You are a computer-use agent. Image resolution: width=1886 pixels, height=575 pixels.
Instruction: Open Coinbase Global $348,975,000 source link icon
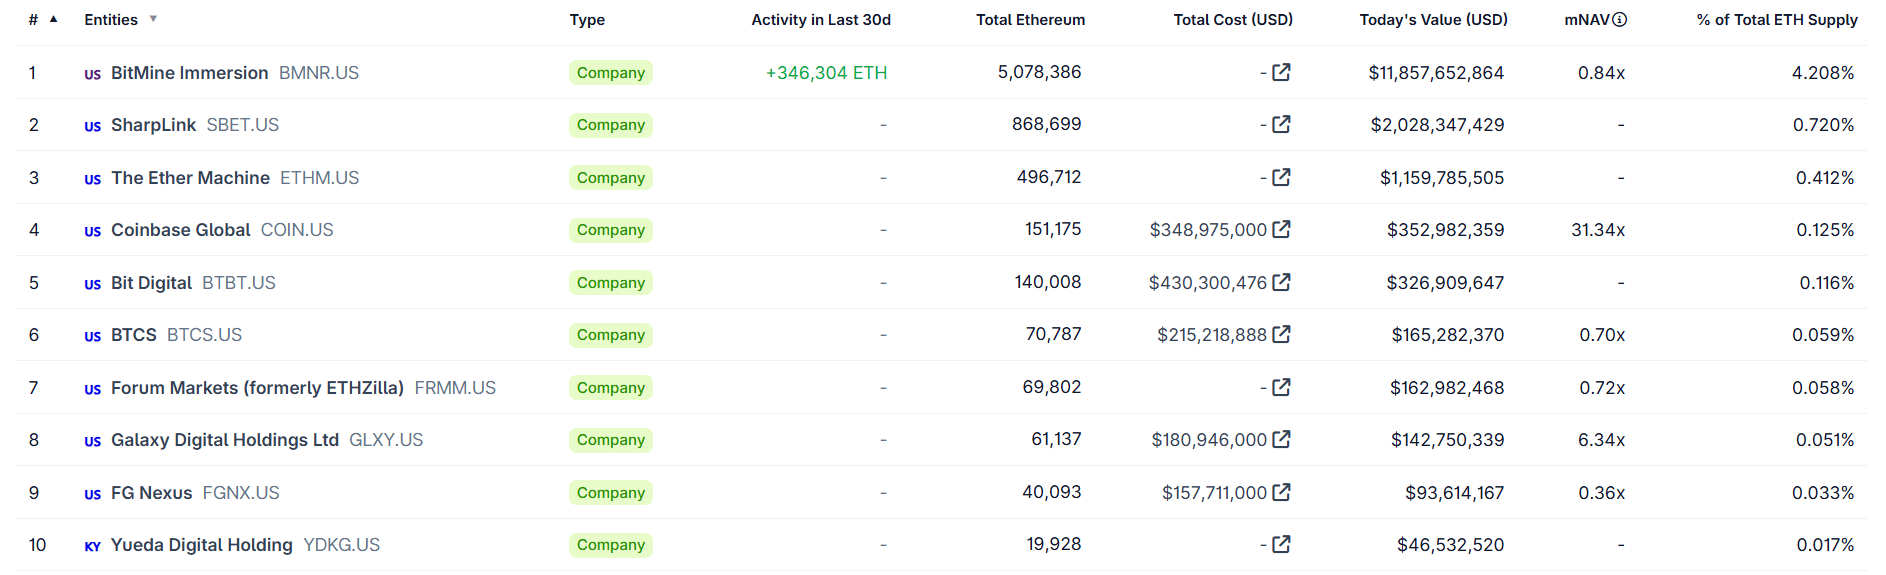click(x=1281, y=229)
